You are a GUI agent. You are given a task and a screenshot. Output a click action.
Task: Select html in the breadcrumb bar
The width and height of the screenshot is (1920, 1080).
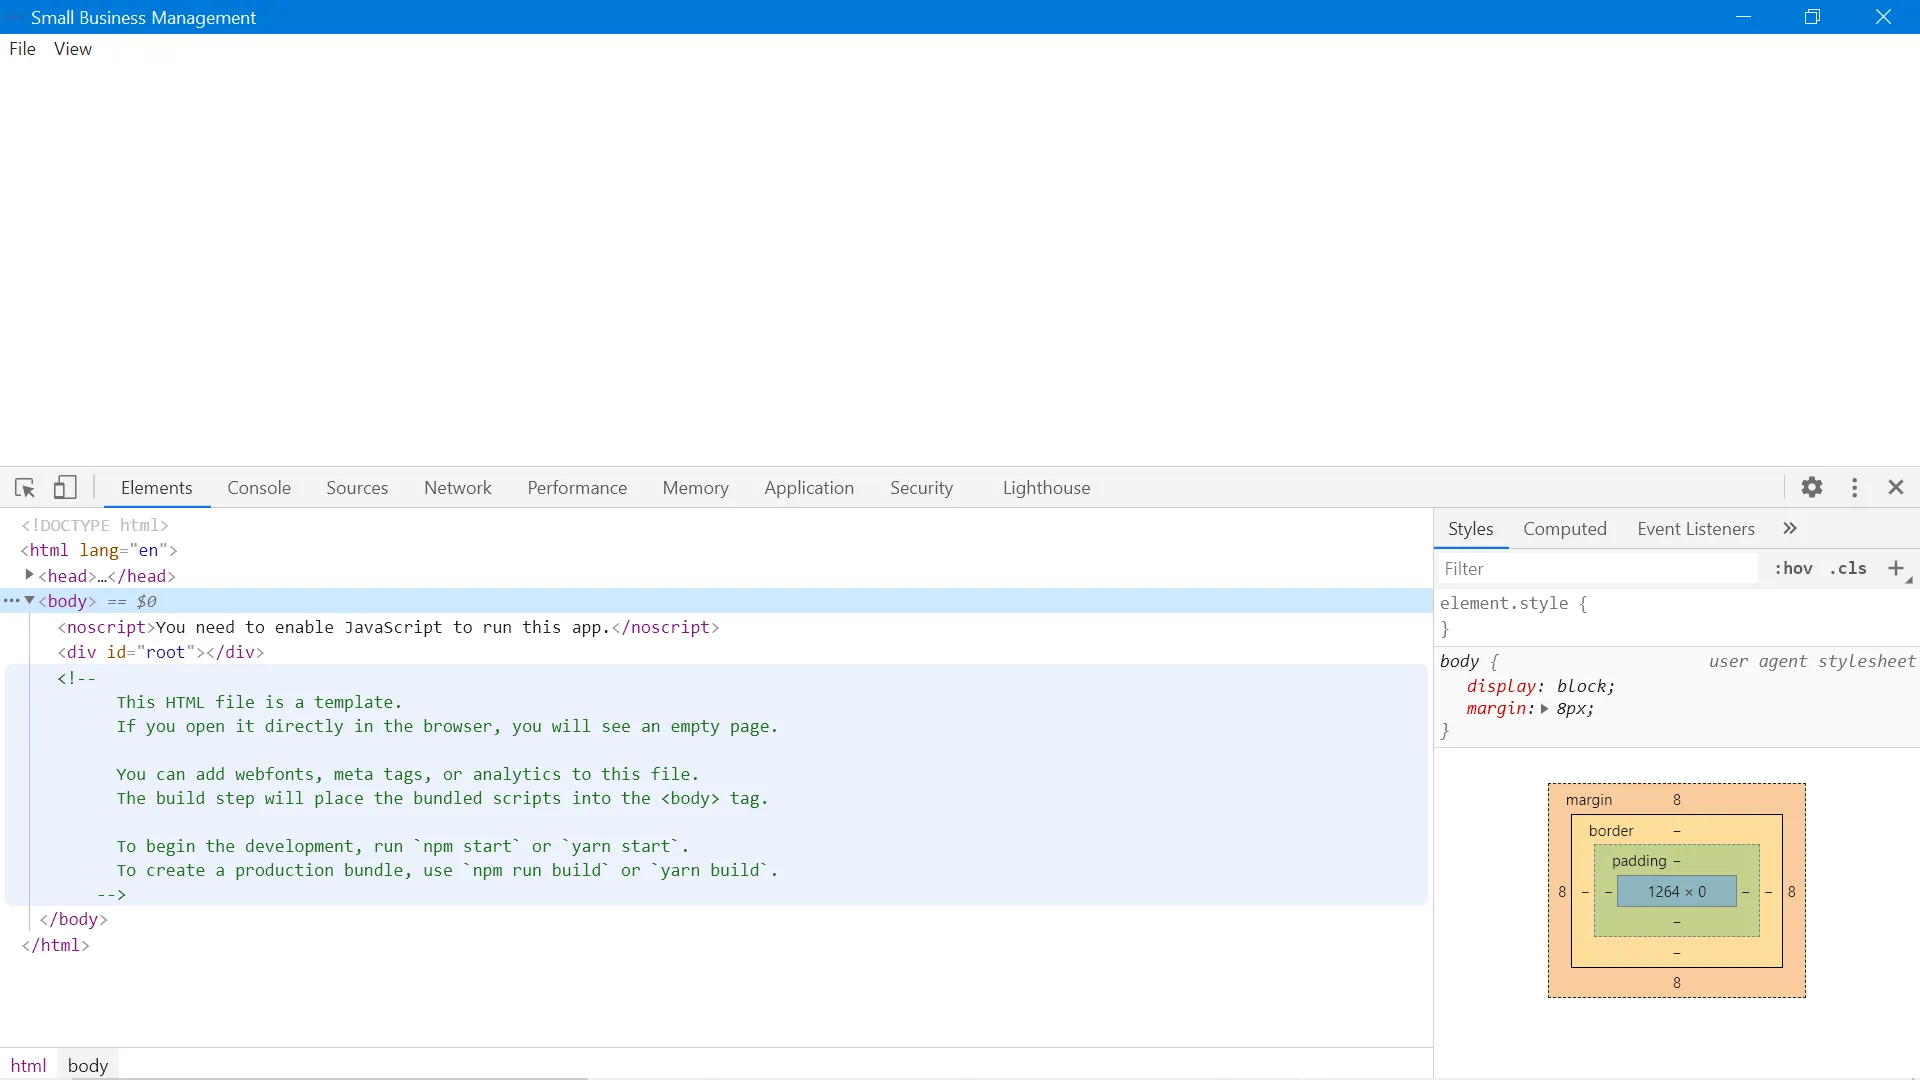click(x=29, y=1066)
